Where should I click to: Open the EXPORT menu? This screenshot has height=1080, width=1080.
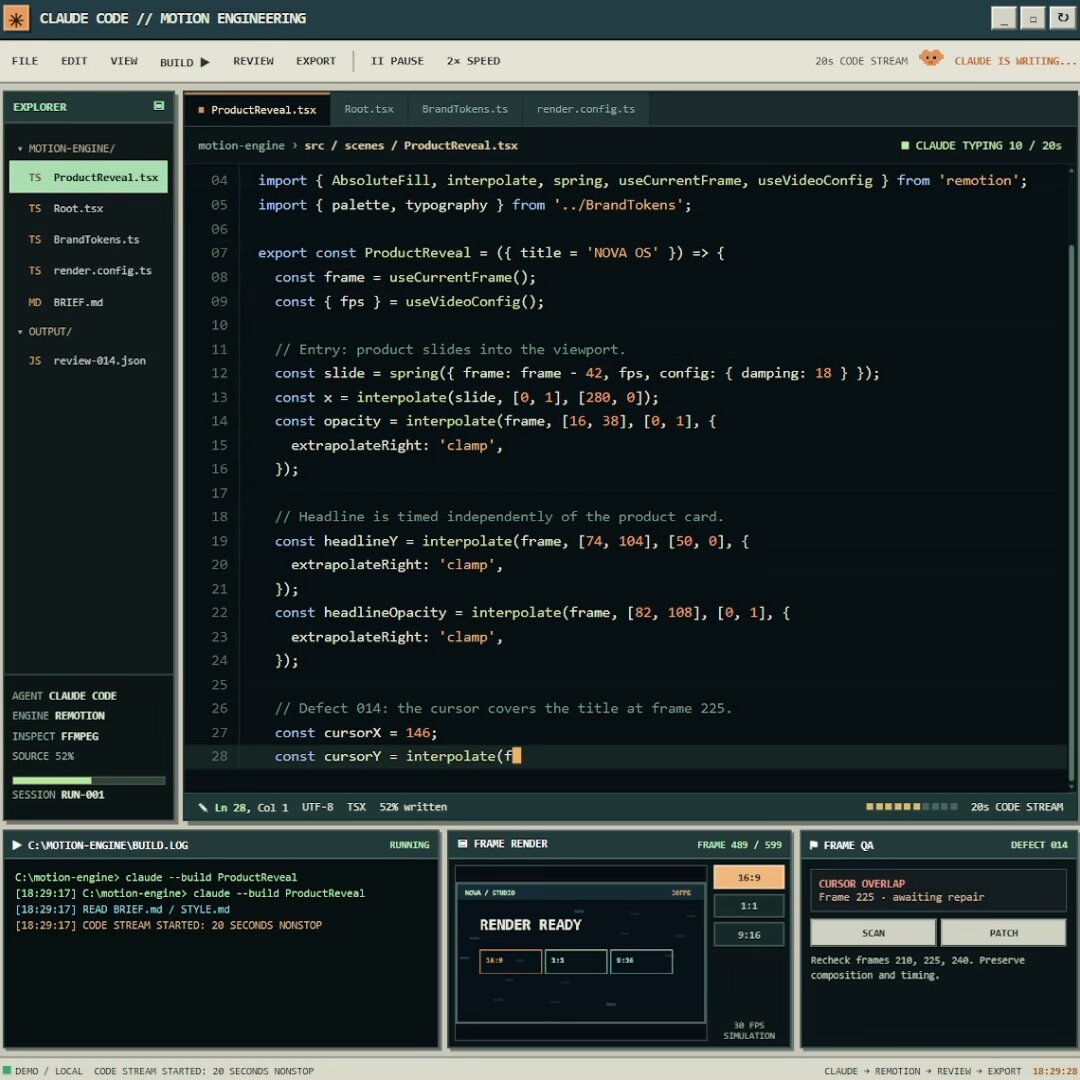click(315, 61)
